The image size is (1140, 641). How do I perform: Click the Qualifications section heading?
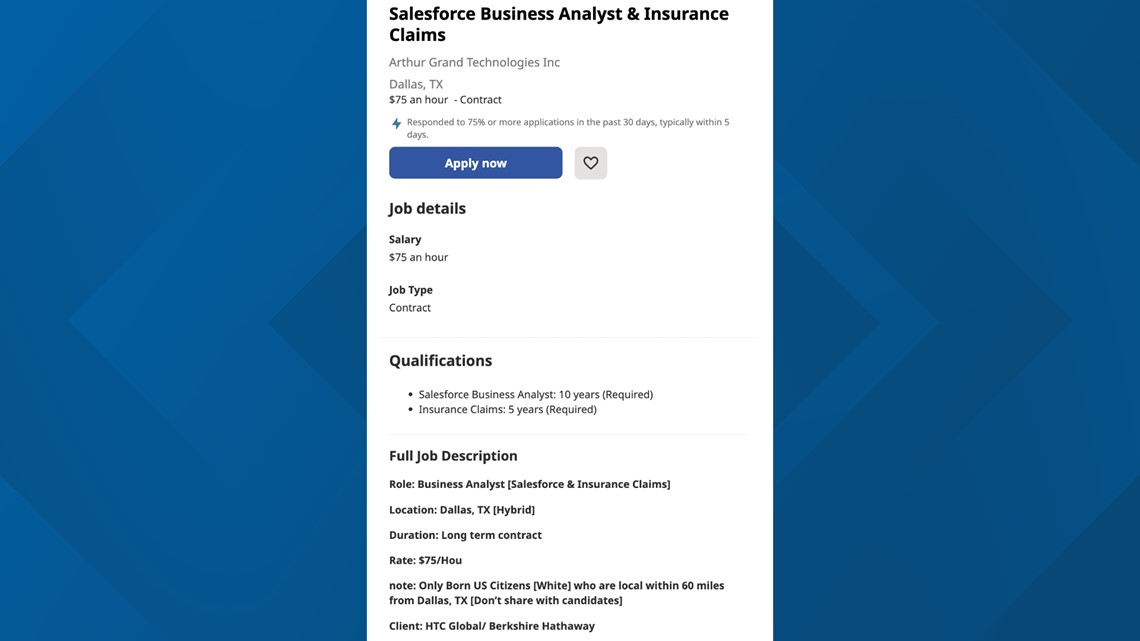coord(440,360)
